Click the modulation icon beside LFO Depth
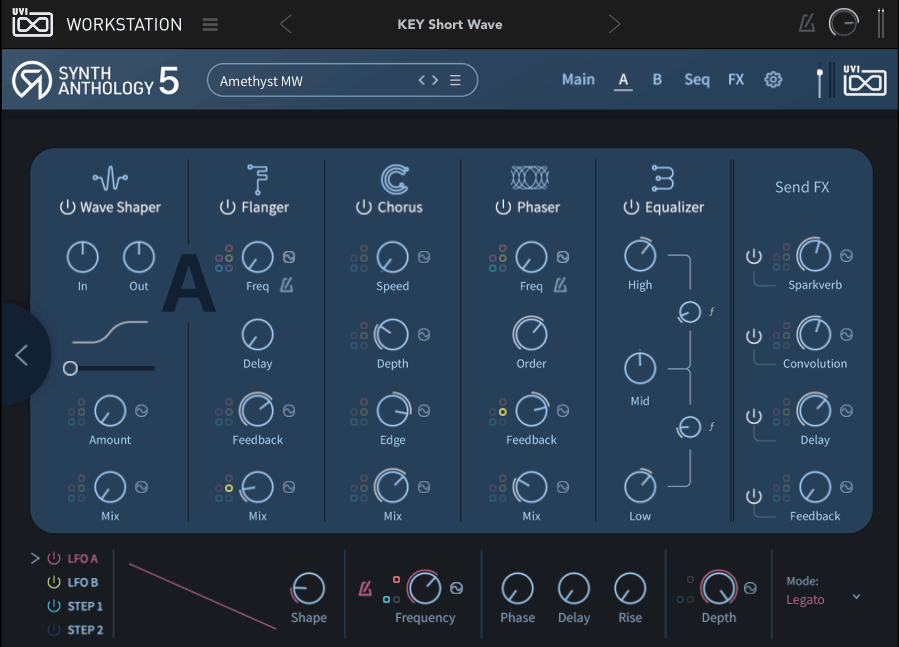 pyautogui.click(x=750, y=588)
